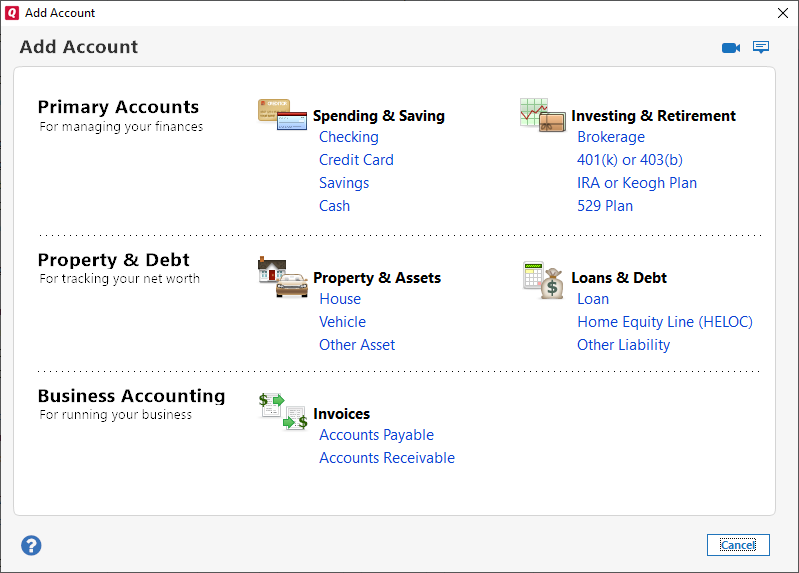Click the feedback chat bubble icon

coord(761,47)
